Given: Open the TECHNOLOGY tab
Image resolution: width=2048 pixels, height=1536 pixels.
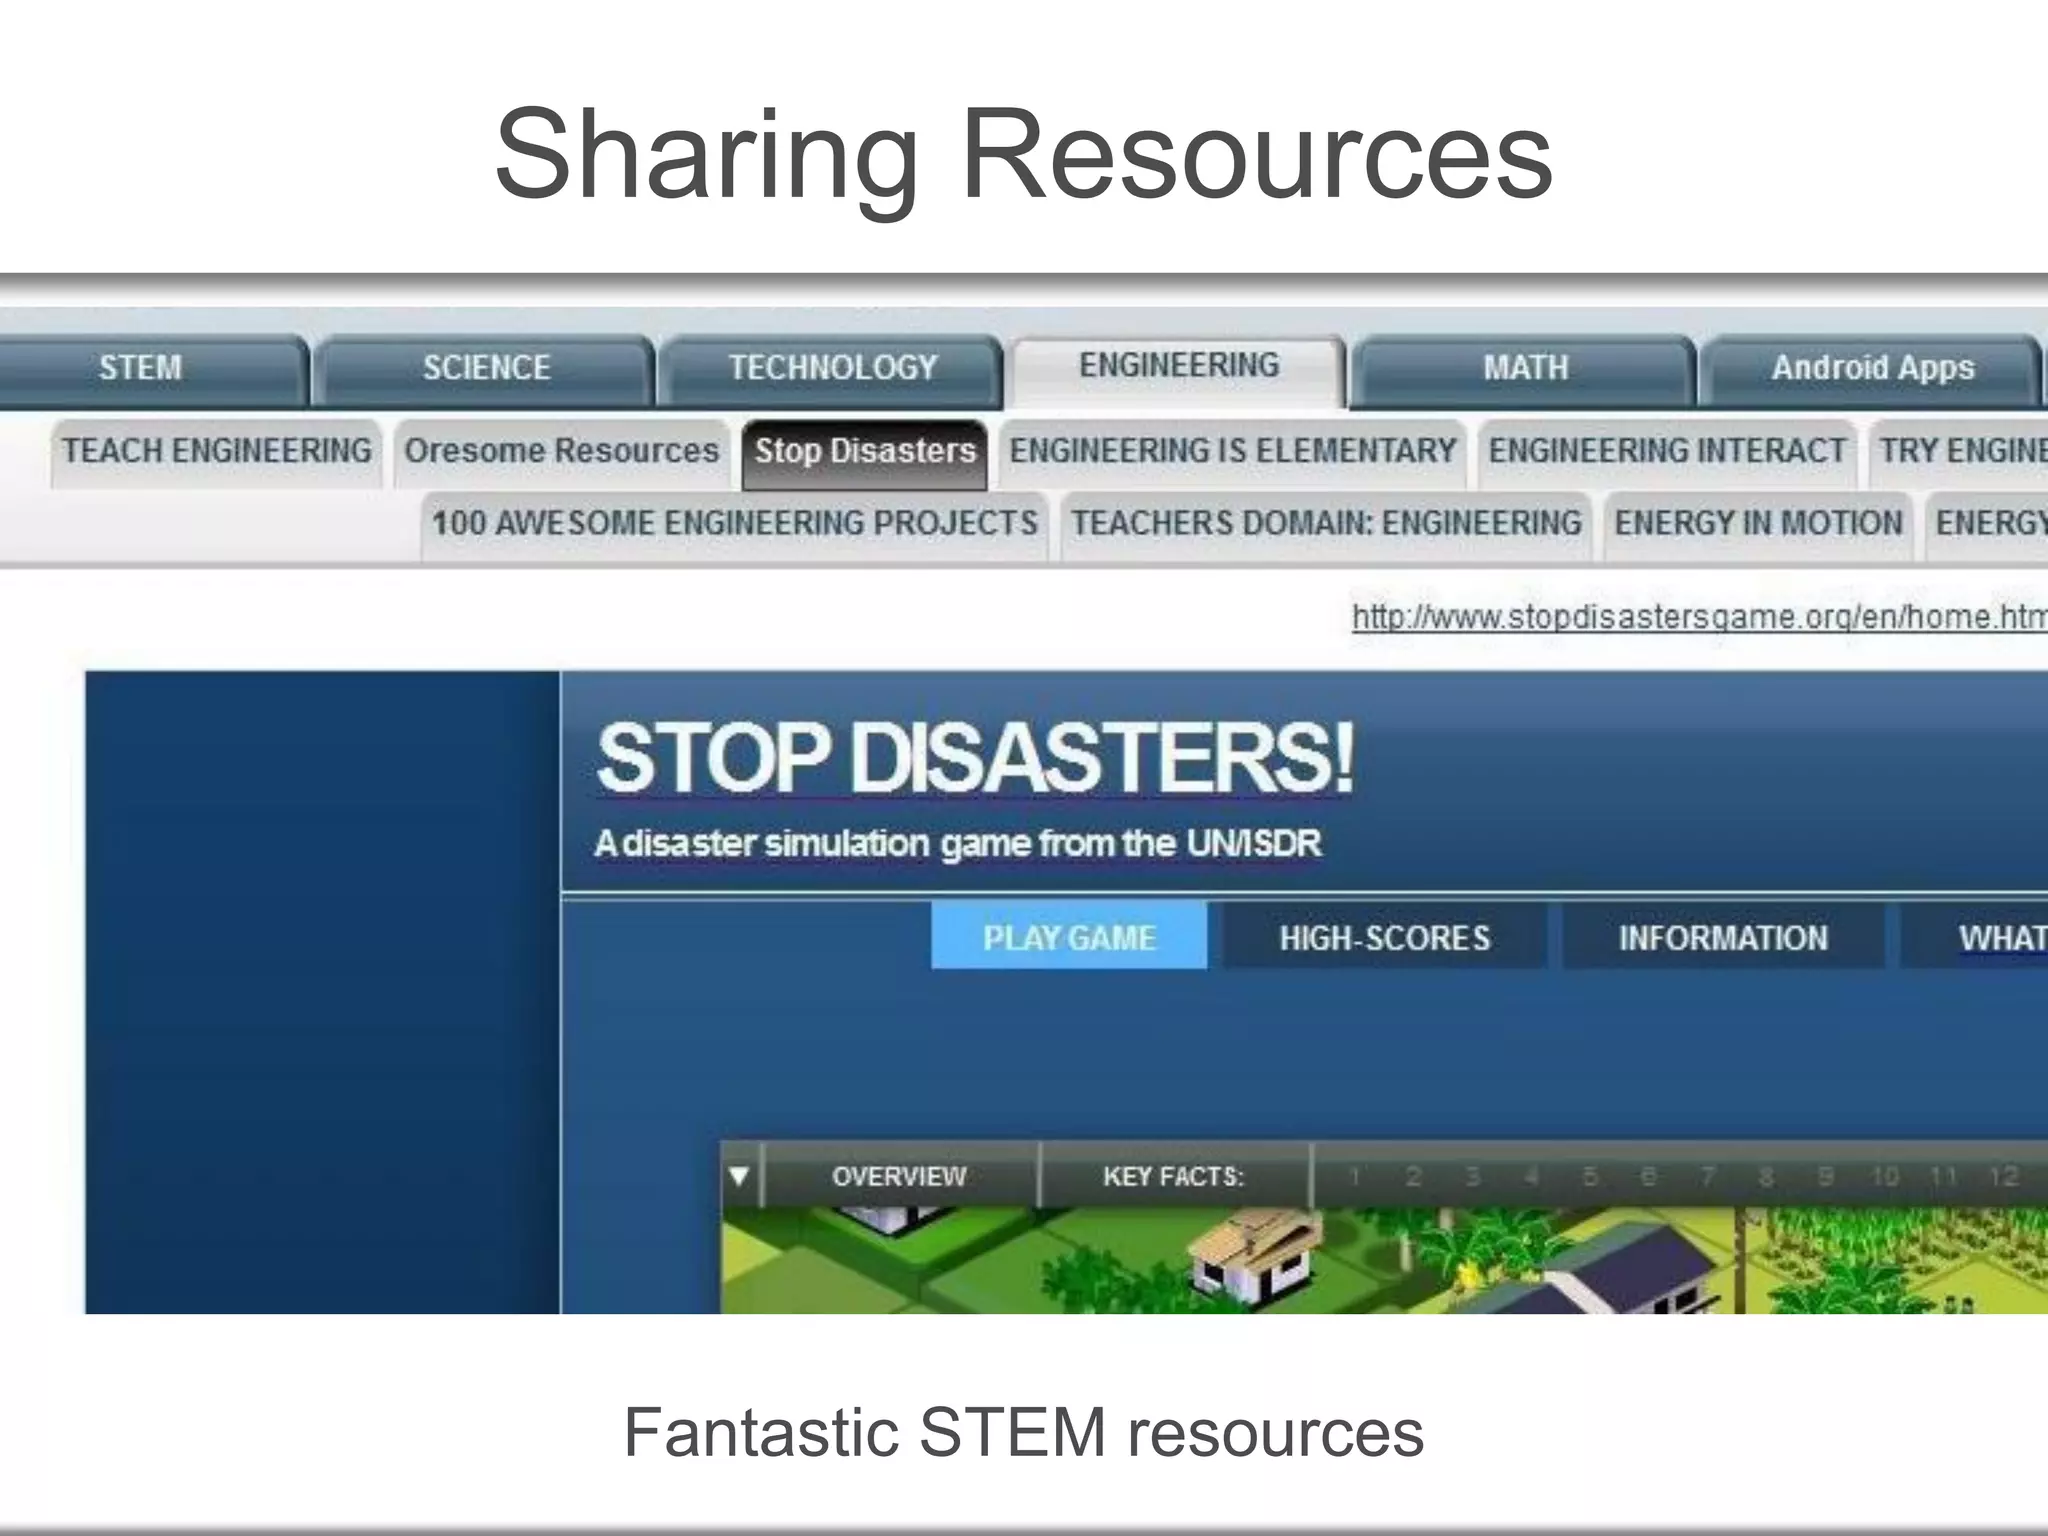Looking at the screenshot, I should 833,369.
